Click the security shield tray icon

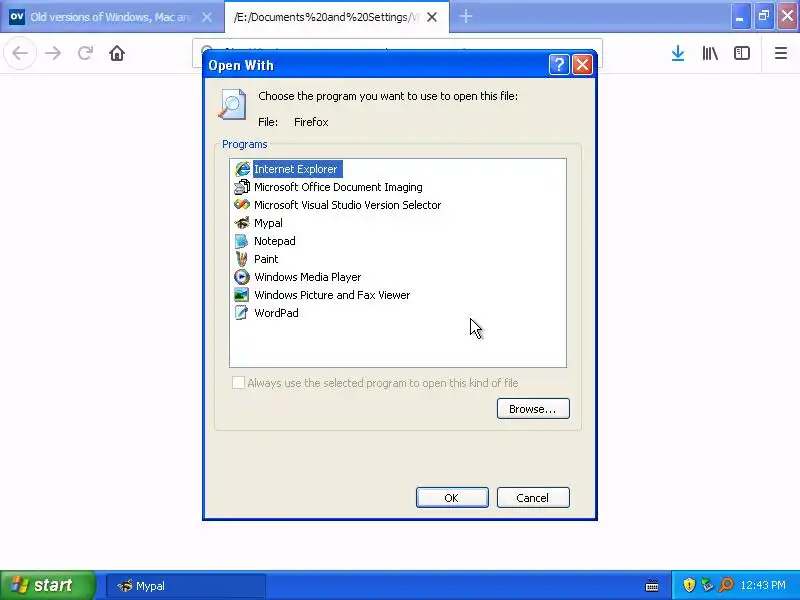tap(689, 585)
